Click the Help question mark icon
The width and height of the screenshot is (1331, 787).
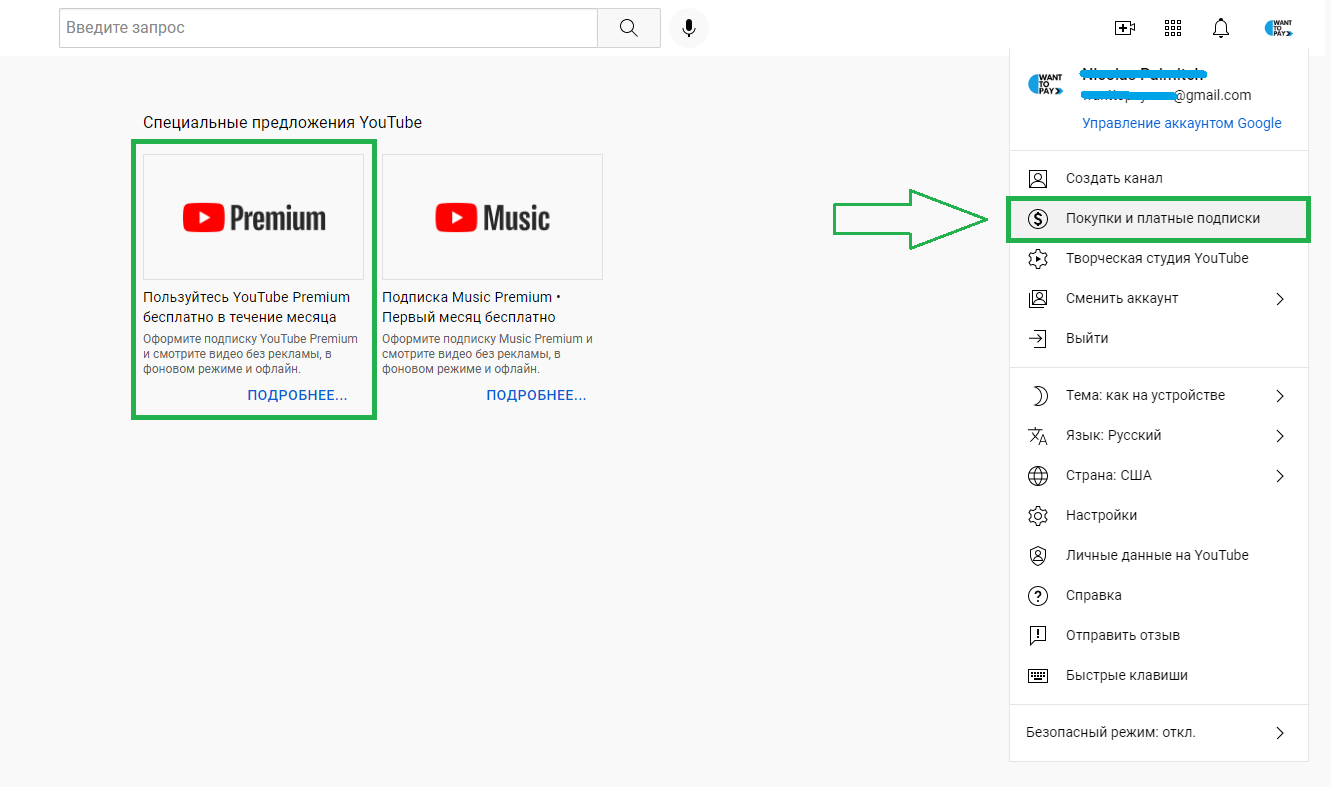point(1038,595)
